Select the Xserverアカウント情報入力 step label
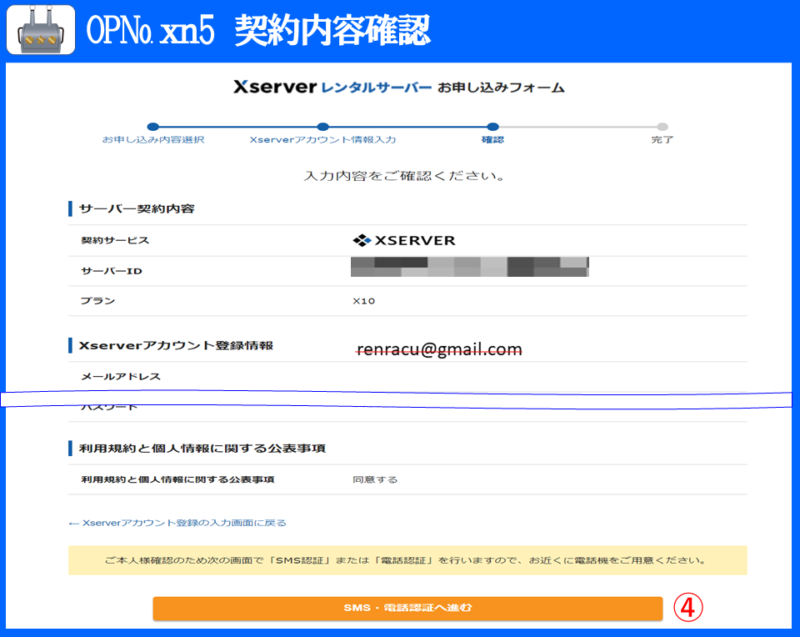800x637 pixels. pos(322,140)
